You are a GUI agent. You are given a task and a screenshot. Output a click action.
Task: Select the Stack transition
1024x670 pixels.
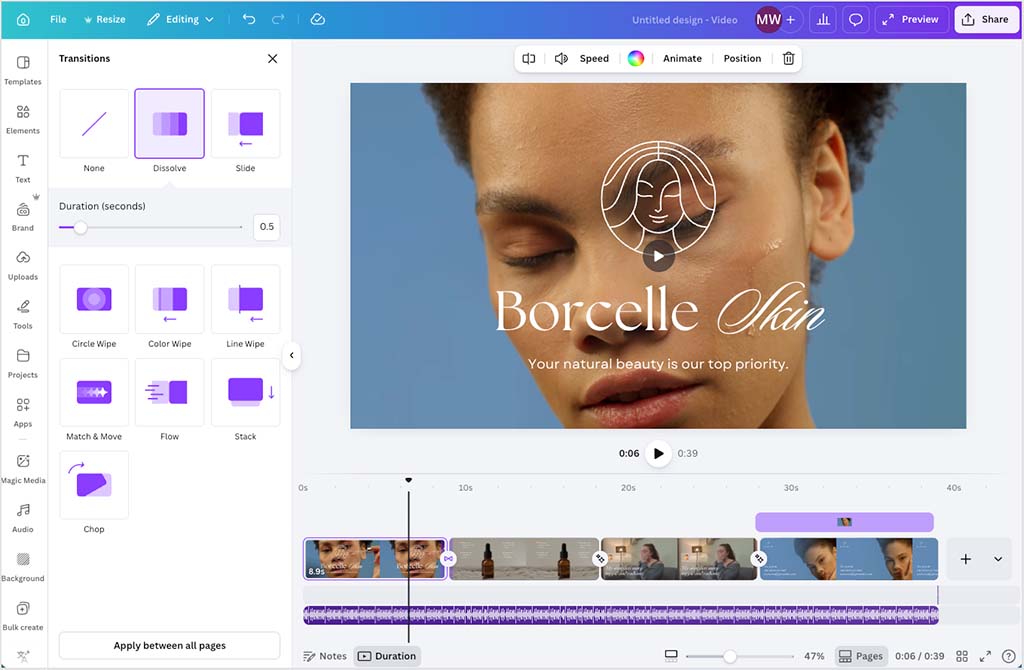[x=246, y=392]
